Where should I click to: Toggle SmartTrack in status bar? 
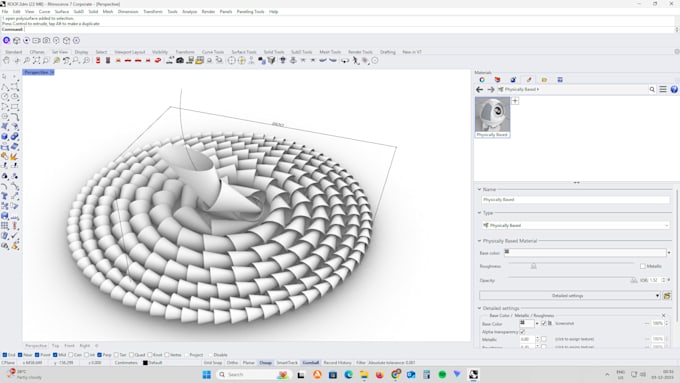287,363
